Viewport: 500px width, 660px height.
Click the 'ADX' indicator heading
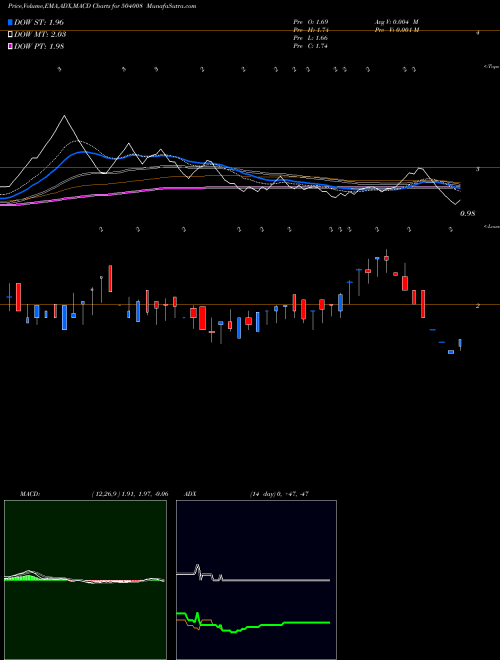[190, 494]
